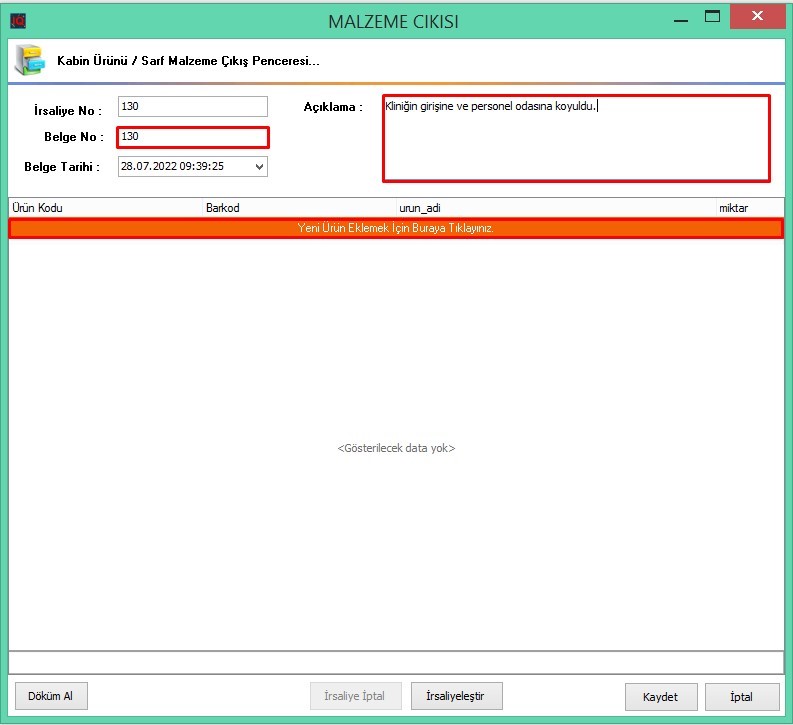Cancel using the İptal button
The height and width of the screenshot is (725, 793).
tap(742, 697)
